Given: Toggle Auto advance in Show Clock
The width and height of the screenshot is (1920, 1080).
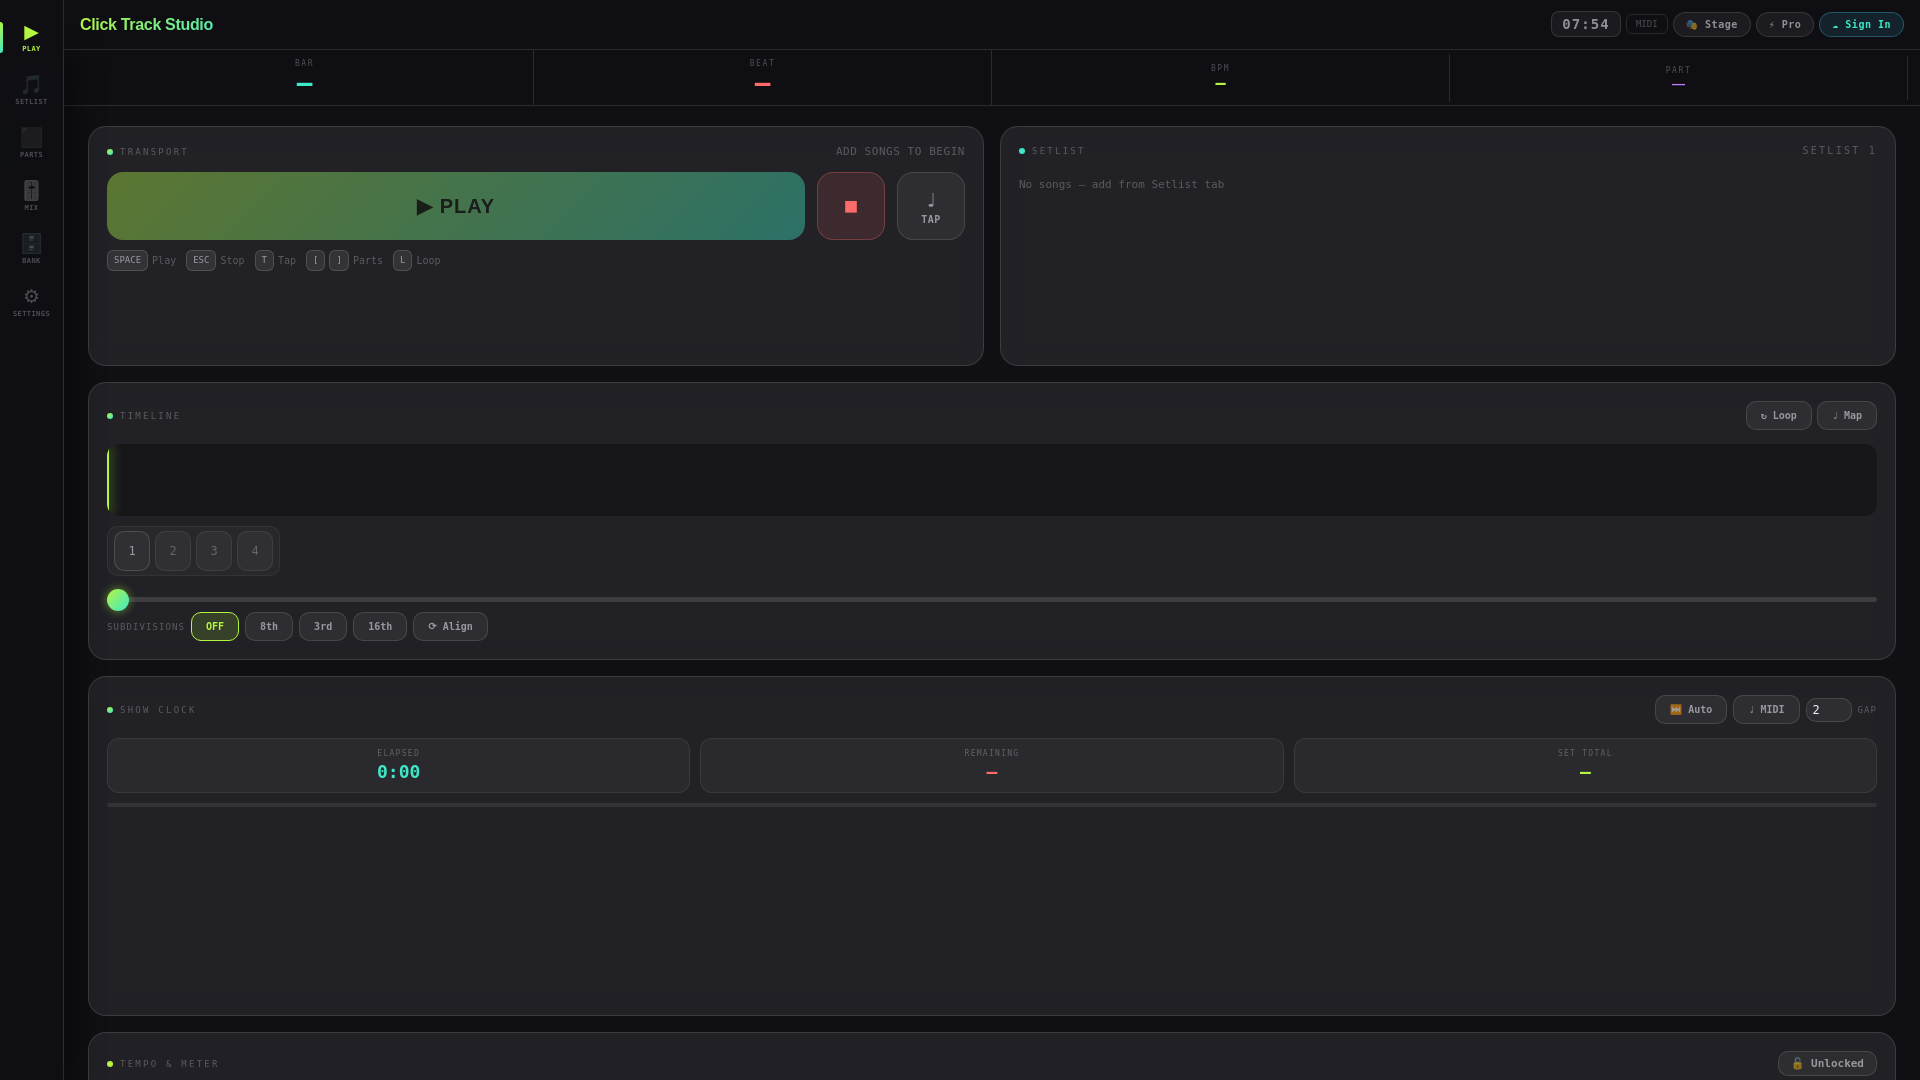Looking at the screenshot, I should [1691, 710].
